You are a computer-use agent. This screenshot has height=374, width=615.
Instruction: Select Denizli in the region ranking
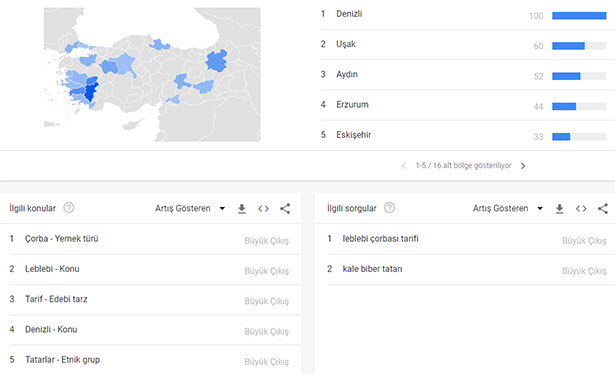(463, 15)
